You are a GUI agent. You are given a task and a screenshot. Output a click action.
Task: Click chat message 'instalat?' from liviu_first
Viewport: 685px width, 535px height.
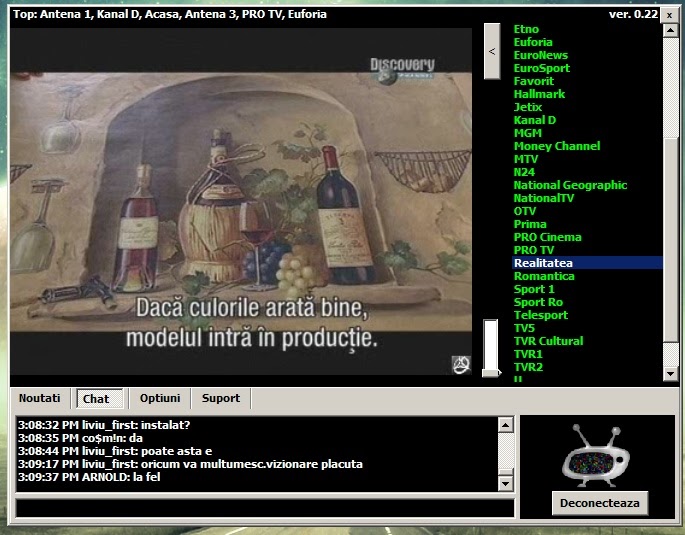pos(104,425)
